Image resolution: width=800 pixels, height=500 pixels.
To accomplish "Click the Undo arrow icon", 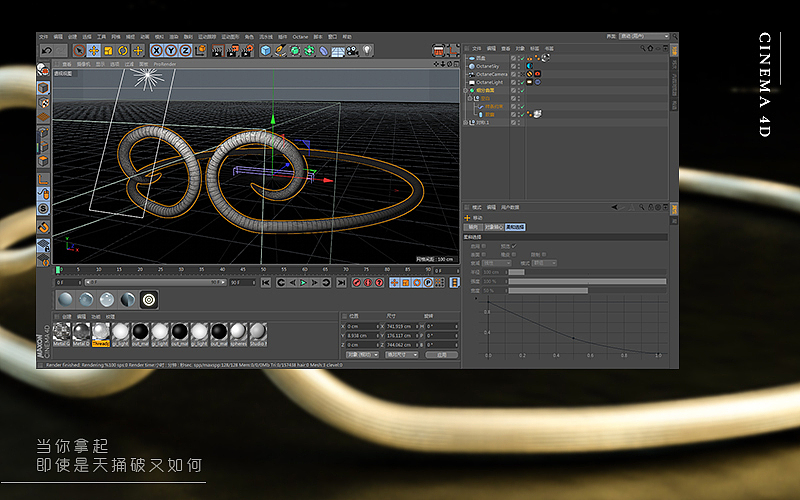I will coord(47,51).
